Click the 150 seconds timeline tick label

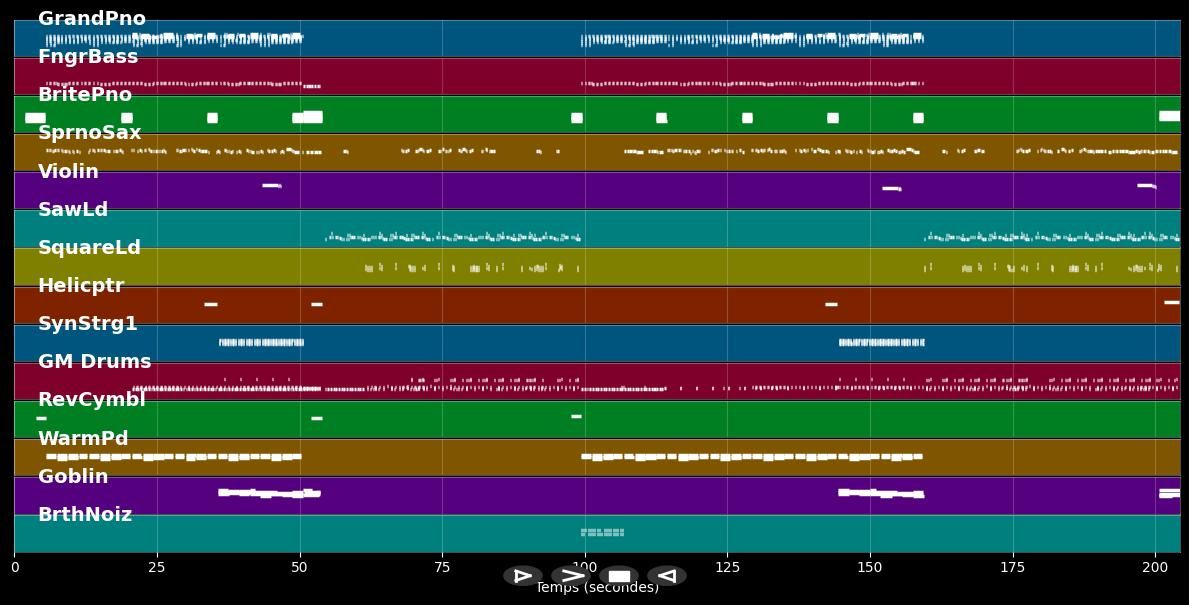coord(870,568)
